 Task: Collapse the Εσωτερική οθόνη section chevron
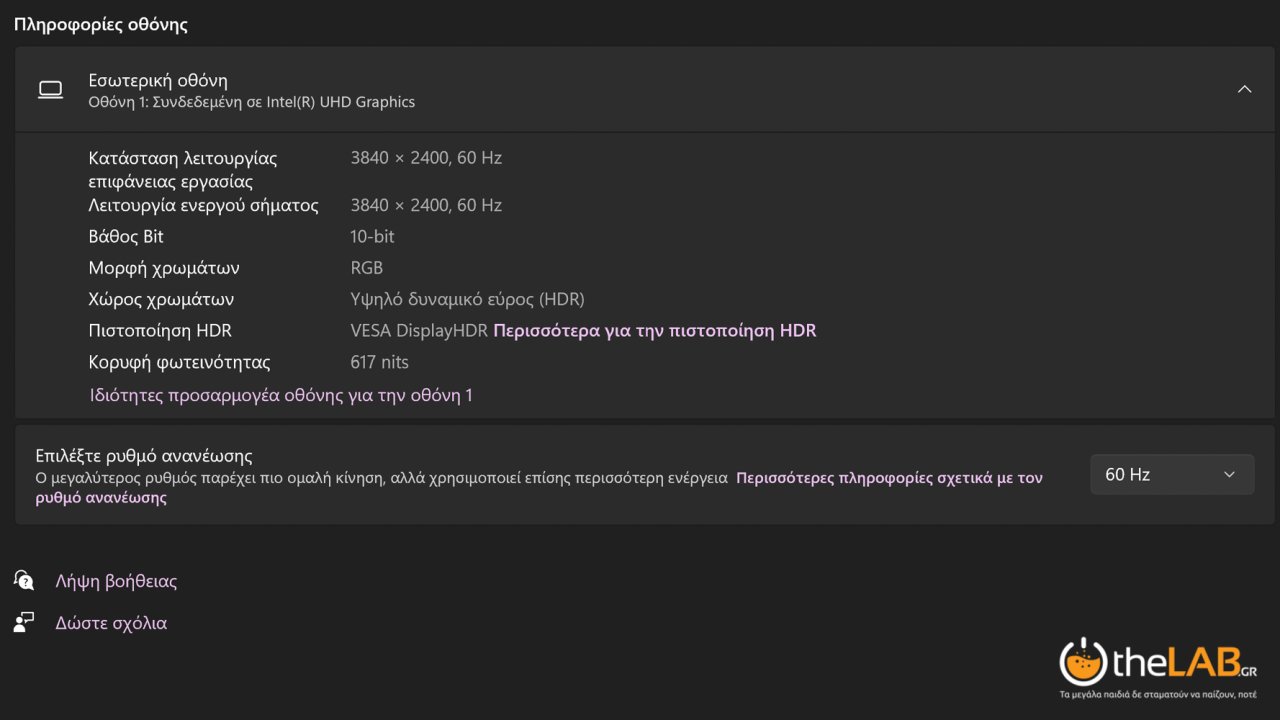click(1244, 89)
